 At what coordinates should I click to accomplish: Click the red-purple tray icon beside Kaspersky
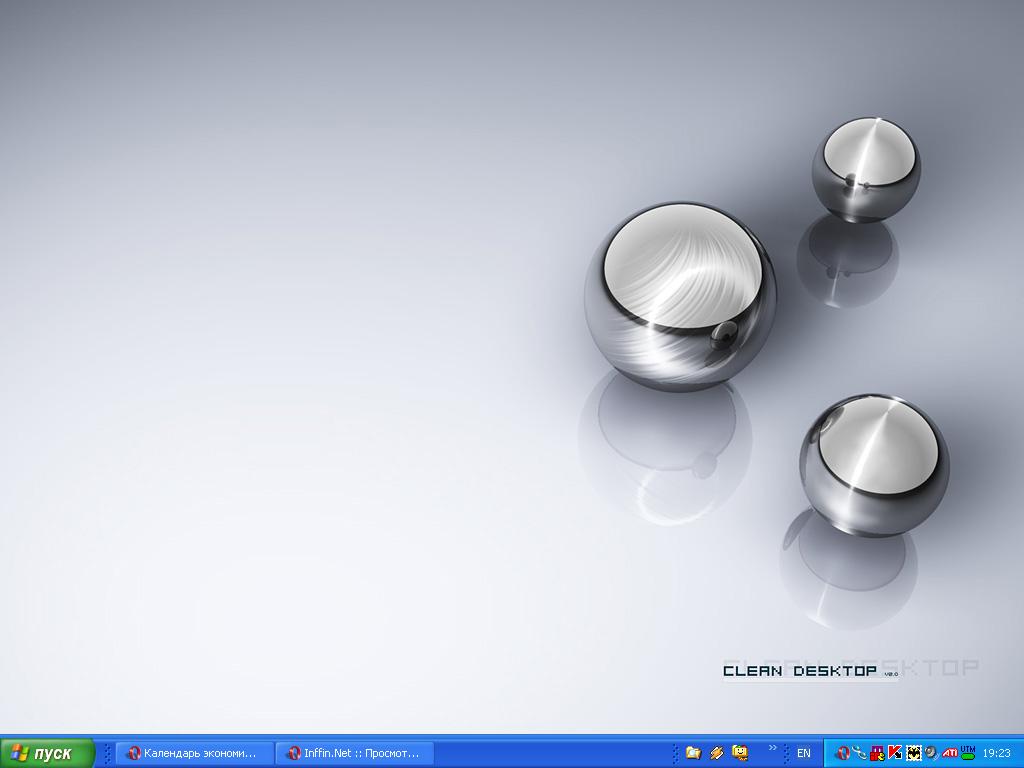click(x=877, y=753)
